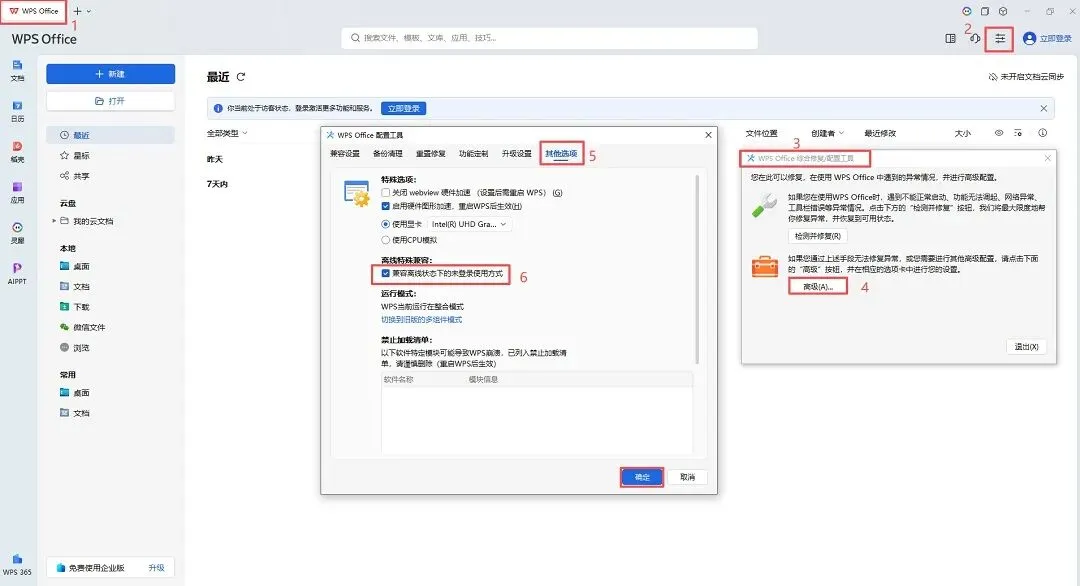Open the 灵犀 assistant icon in left rail

click(x=17, y=233)
